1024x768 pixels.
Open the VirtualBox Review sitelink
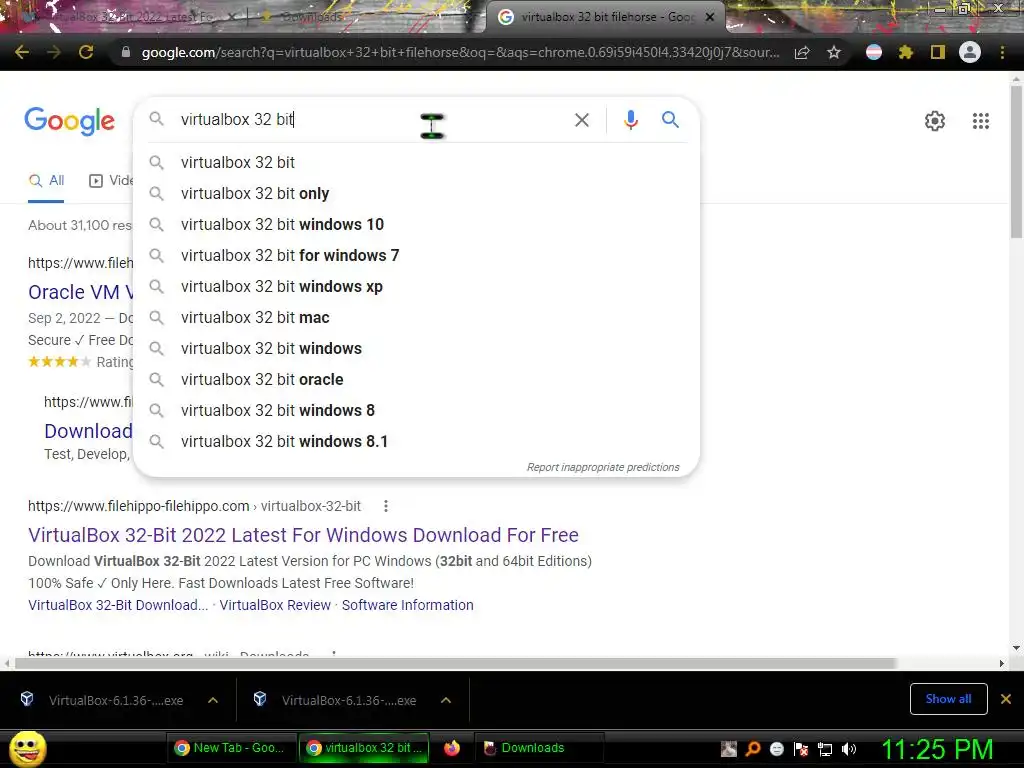275,605
